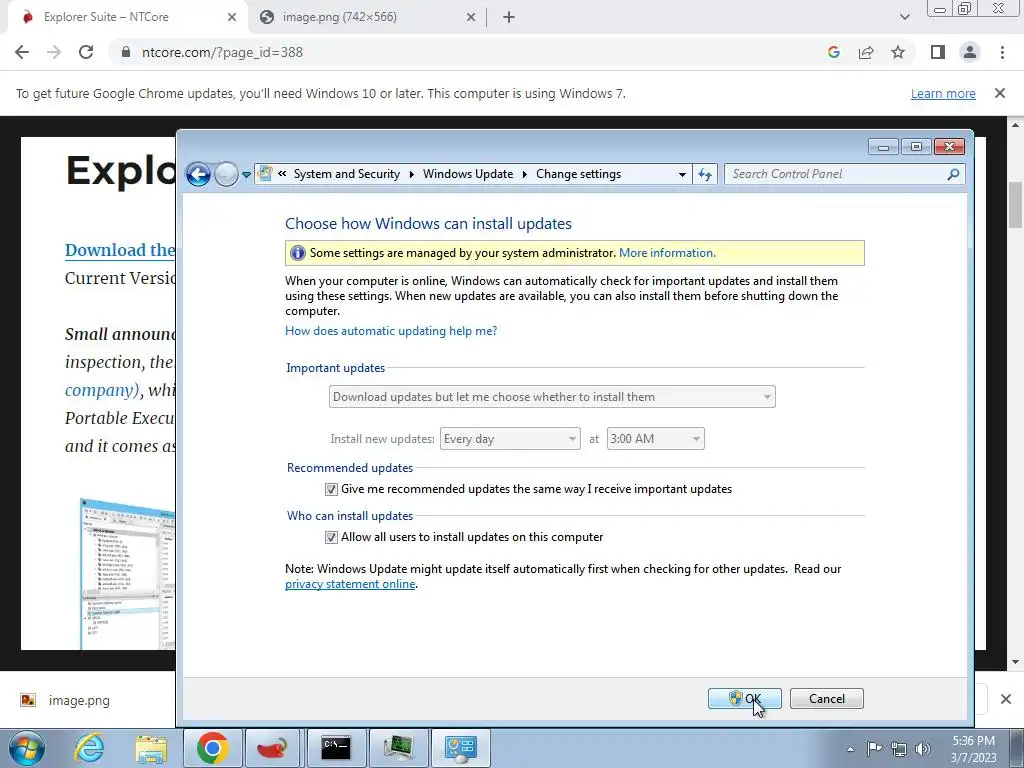The image size is (1024, 768).
Task: Click Chrome back navigation arrow
Action: point(22,52)
